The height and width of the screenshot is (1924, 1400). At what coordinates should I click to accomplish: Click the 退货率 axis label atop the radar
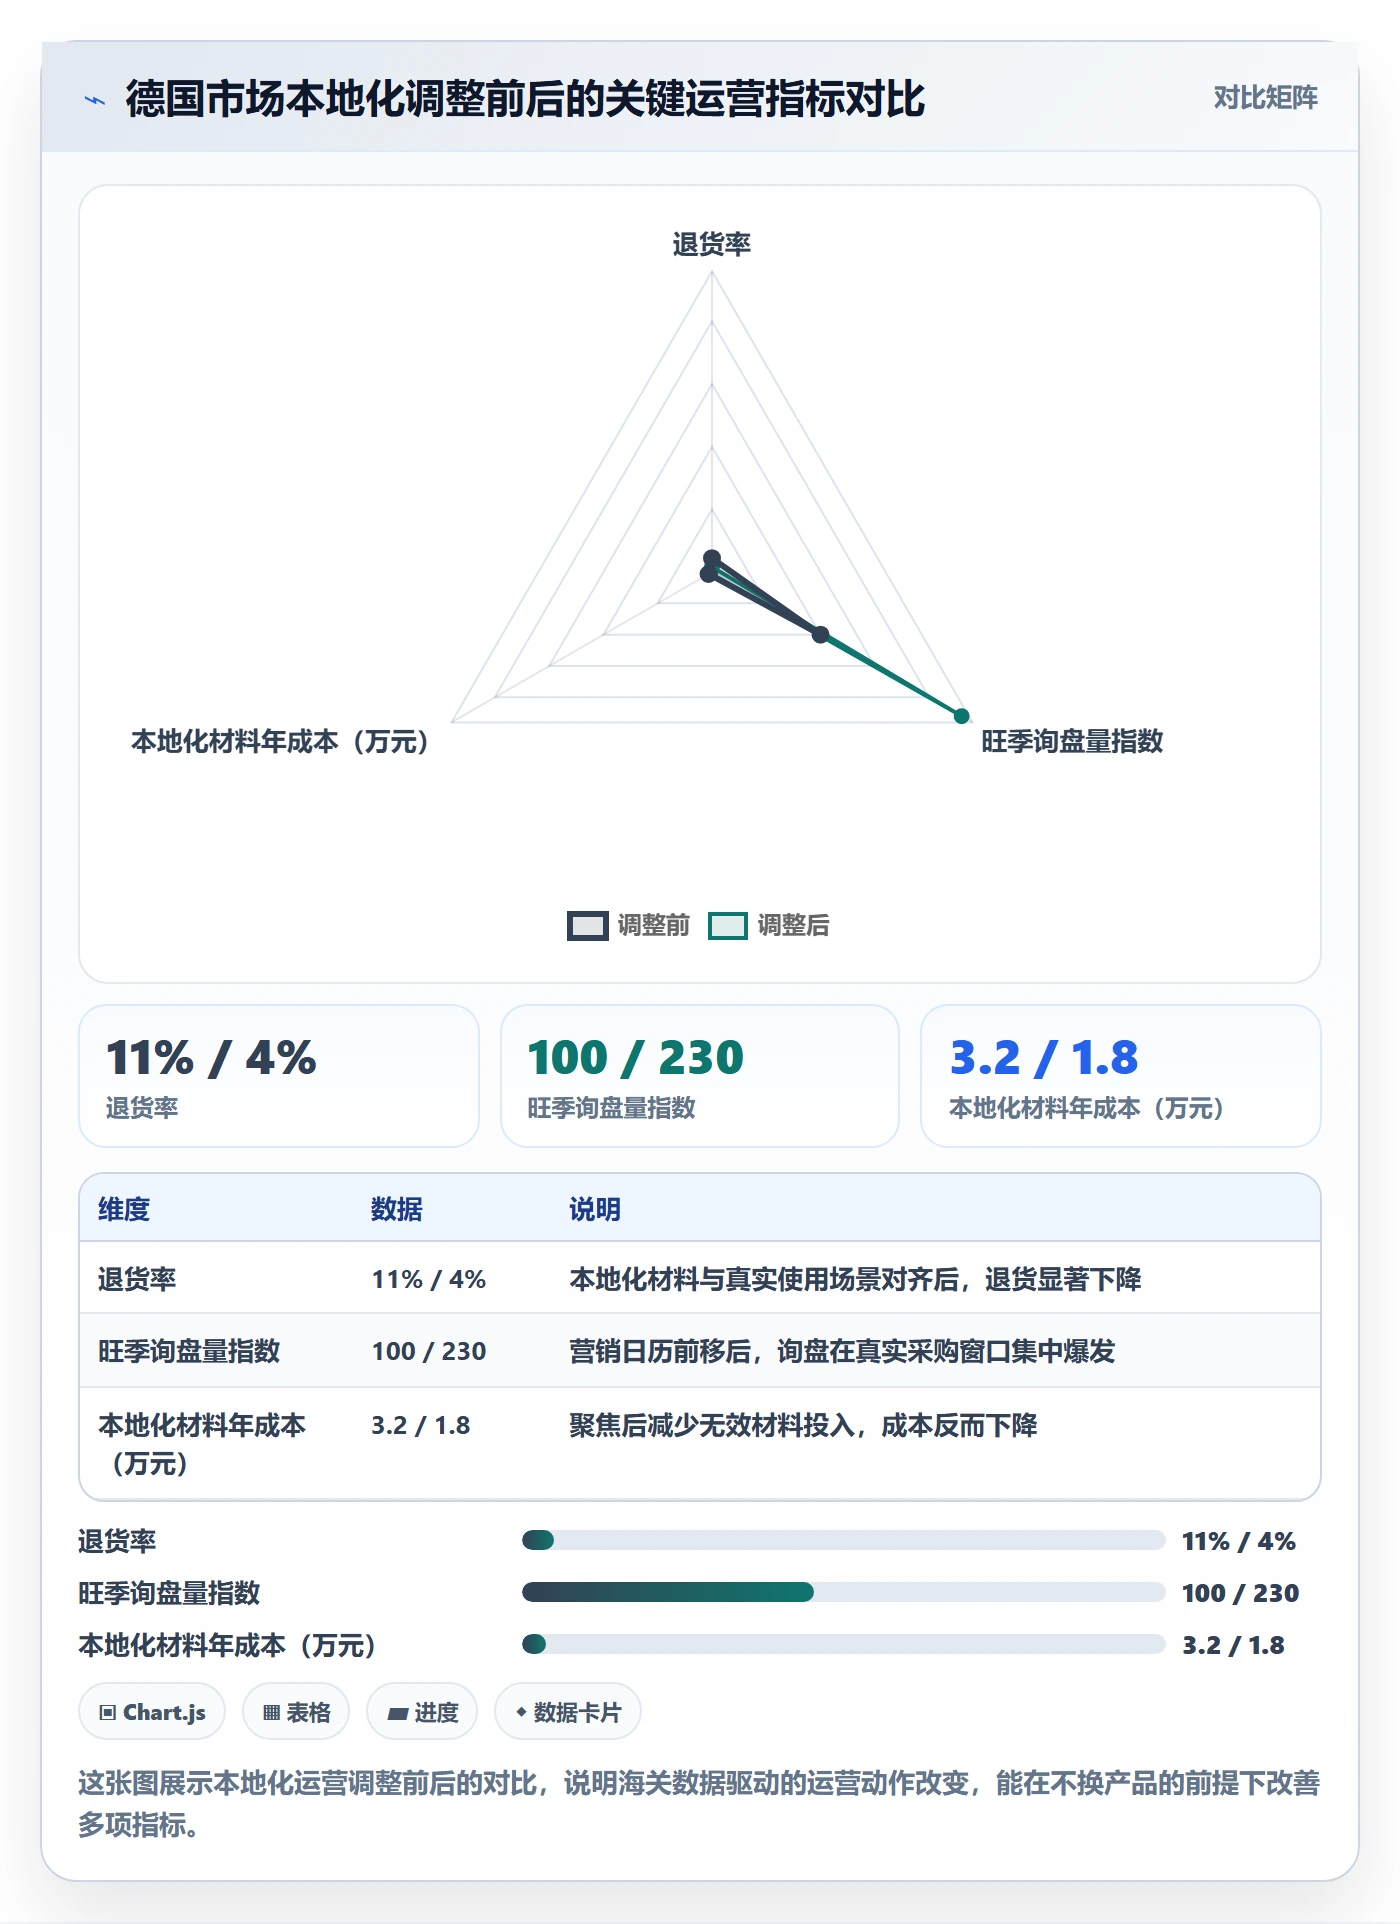coord(712,244)
